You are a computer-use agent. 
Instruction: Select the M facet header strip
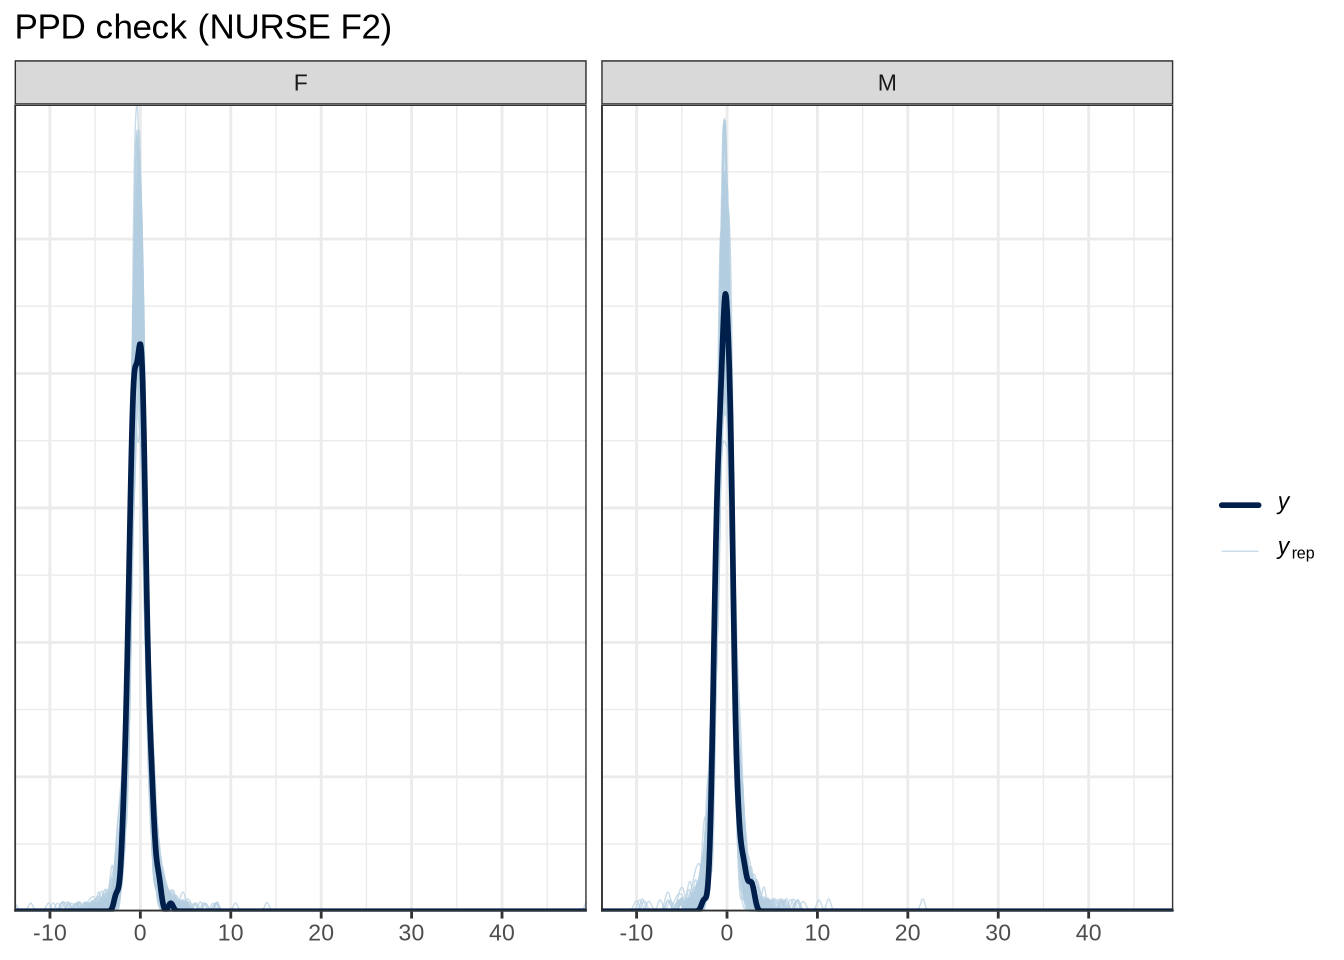click(886, 83)
